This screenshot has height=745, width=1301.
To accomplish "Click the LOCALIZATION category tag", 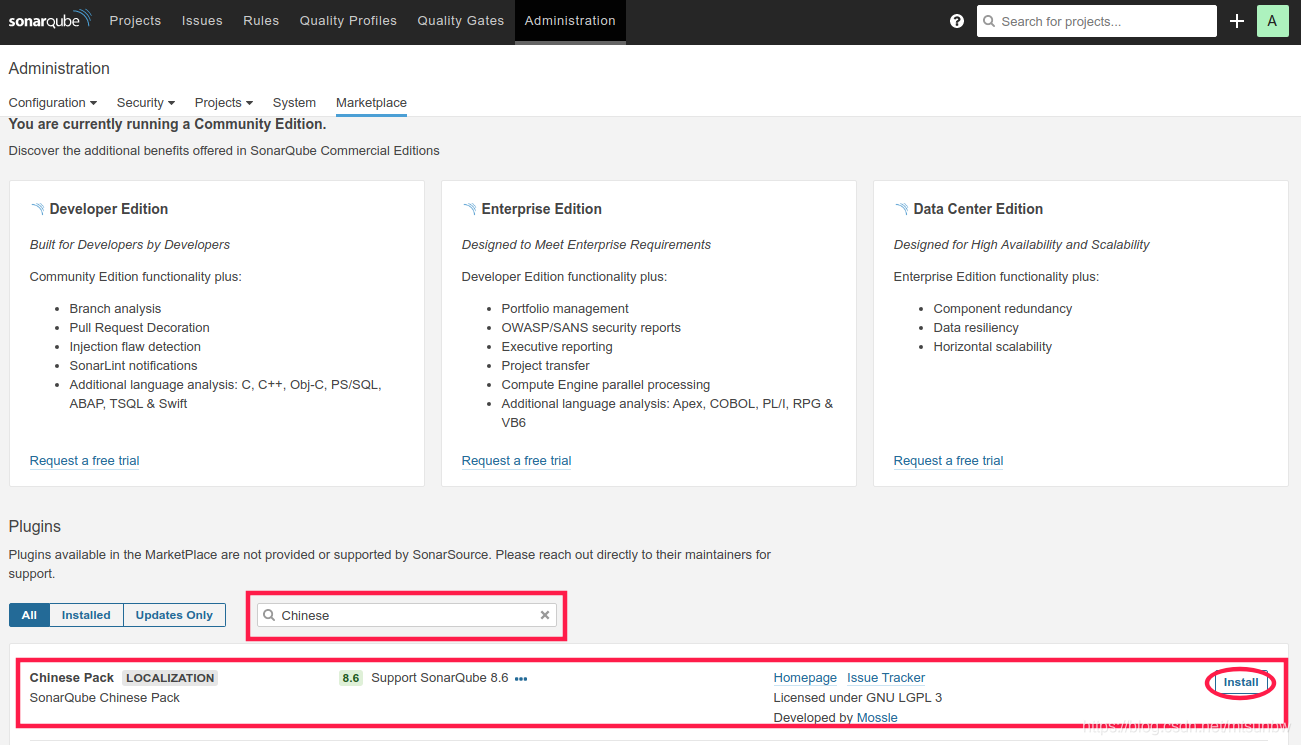I will pyautogui.click(x=170, y=678).
